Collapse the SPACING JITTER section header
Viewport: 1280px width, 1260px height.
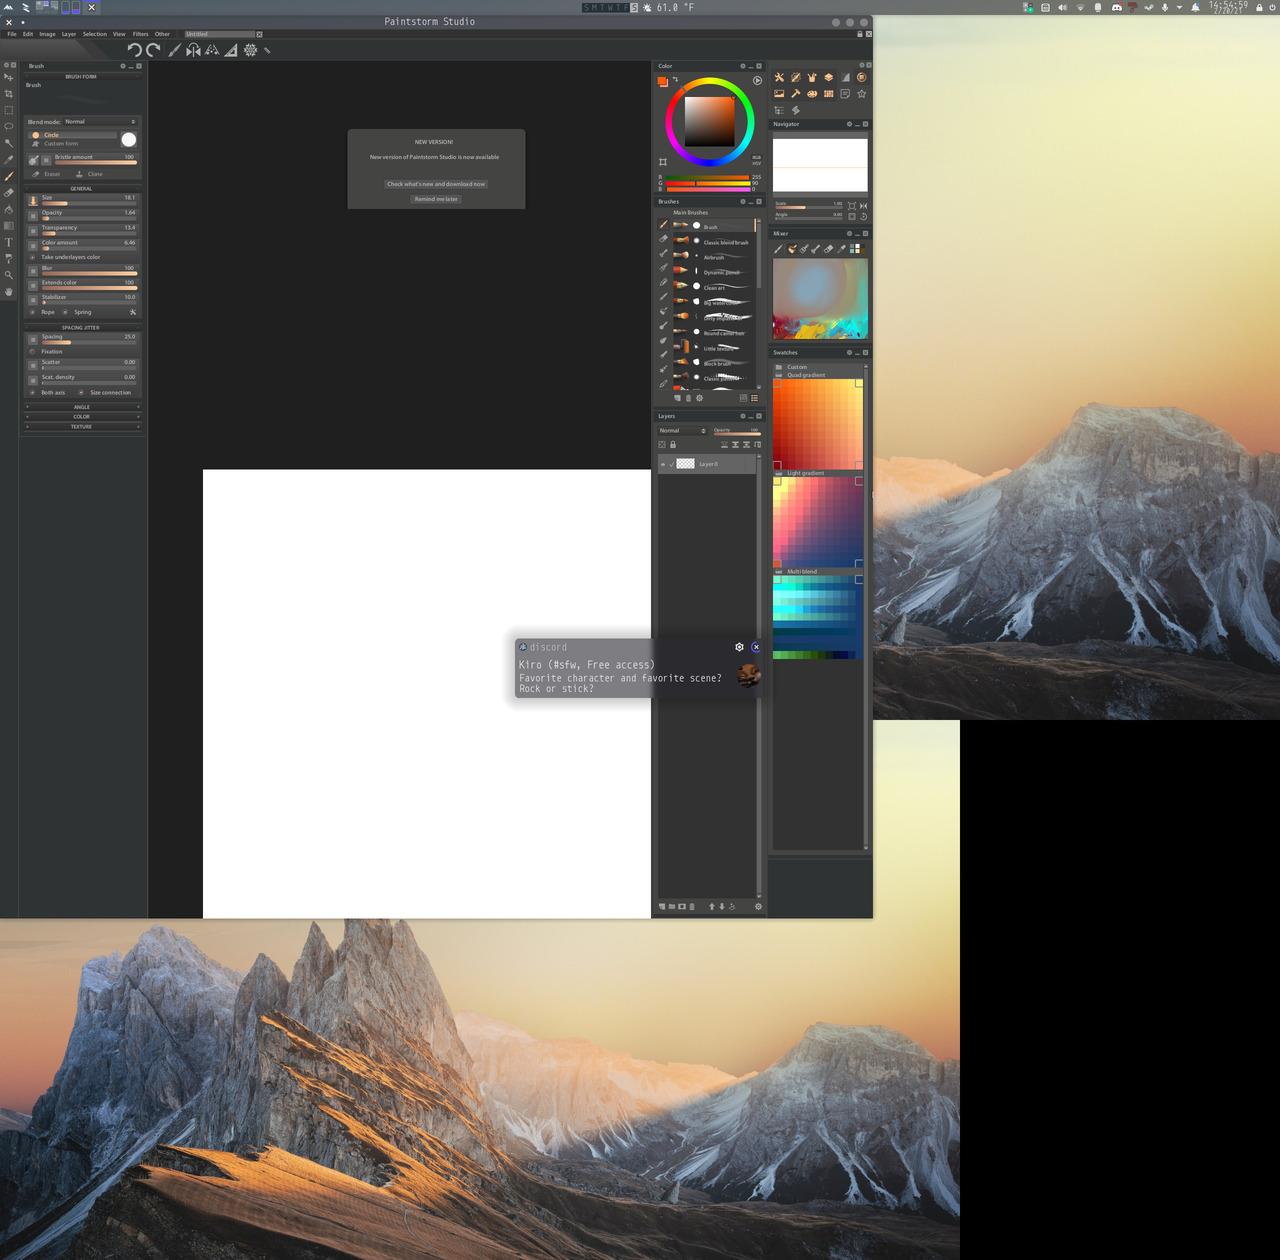[82, 328]
